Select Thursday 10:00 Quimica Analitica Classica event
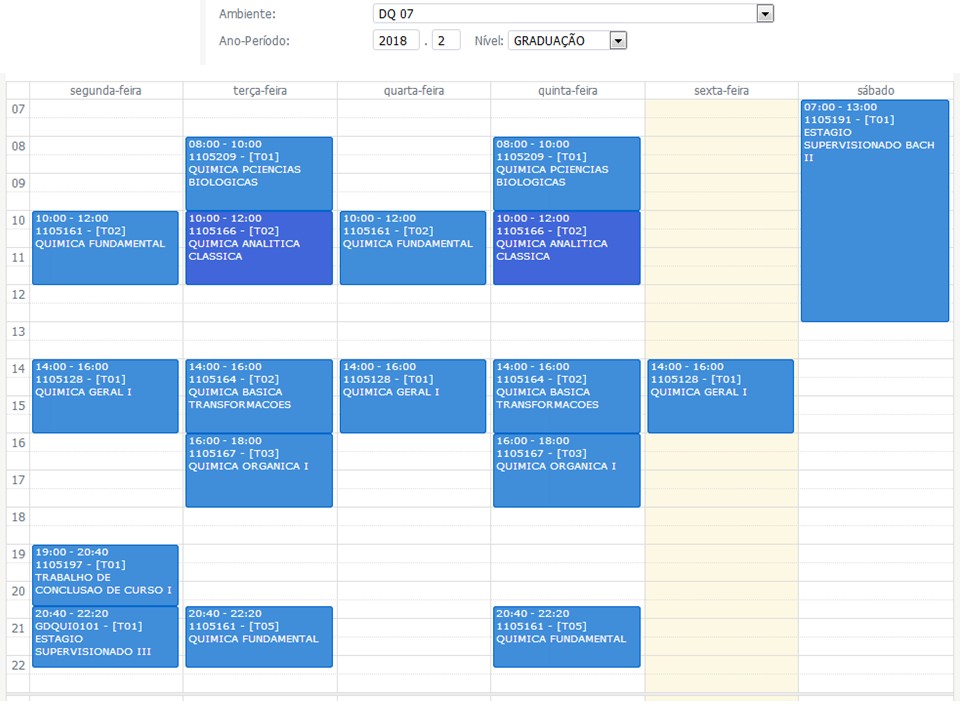 pyautogui.click(x=566, y=248)
